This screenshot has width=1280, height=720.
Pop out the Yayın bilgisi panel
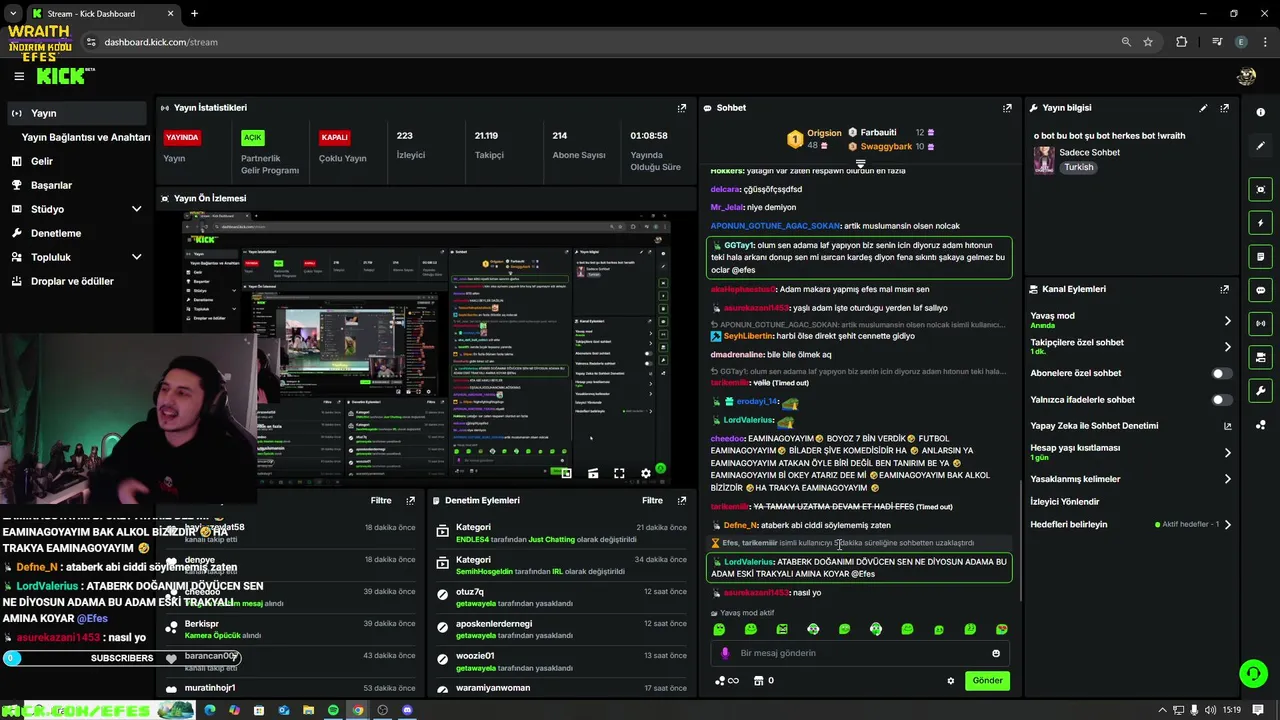(x=1224, y=108)
